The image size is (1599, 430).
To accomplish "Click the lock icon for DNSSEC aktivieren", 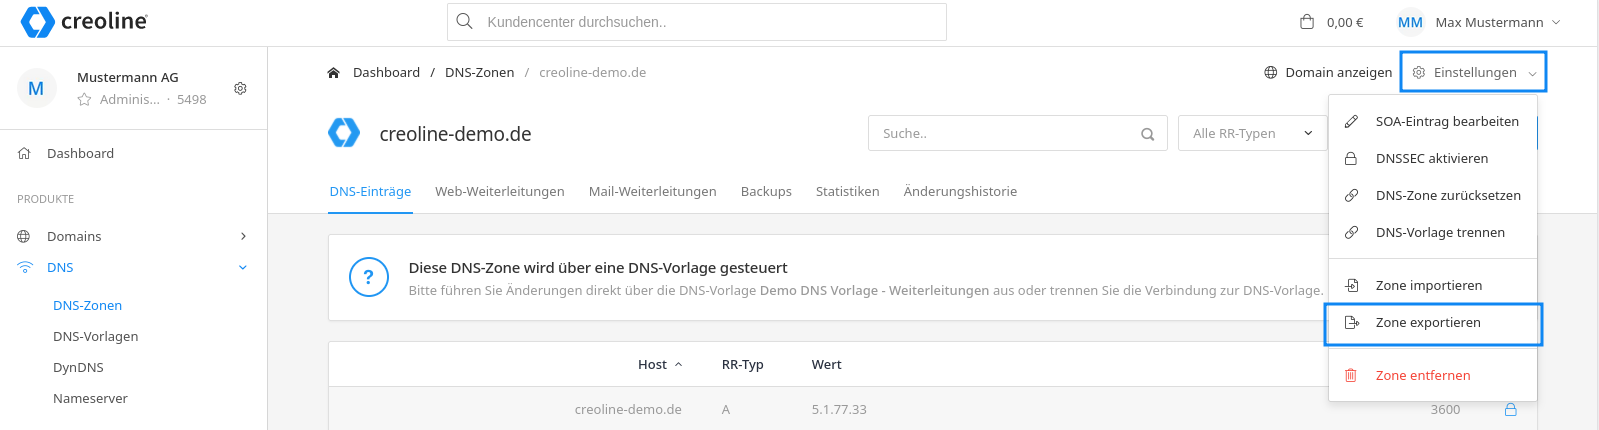I will click(1351, 158).
